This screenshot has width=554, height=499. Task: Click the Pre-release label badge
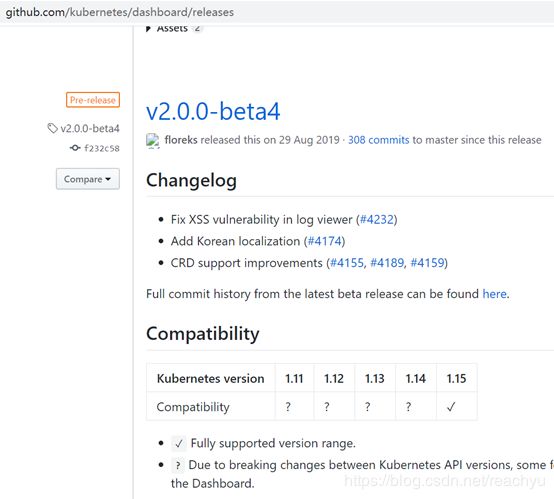[93, 100]
